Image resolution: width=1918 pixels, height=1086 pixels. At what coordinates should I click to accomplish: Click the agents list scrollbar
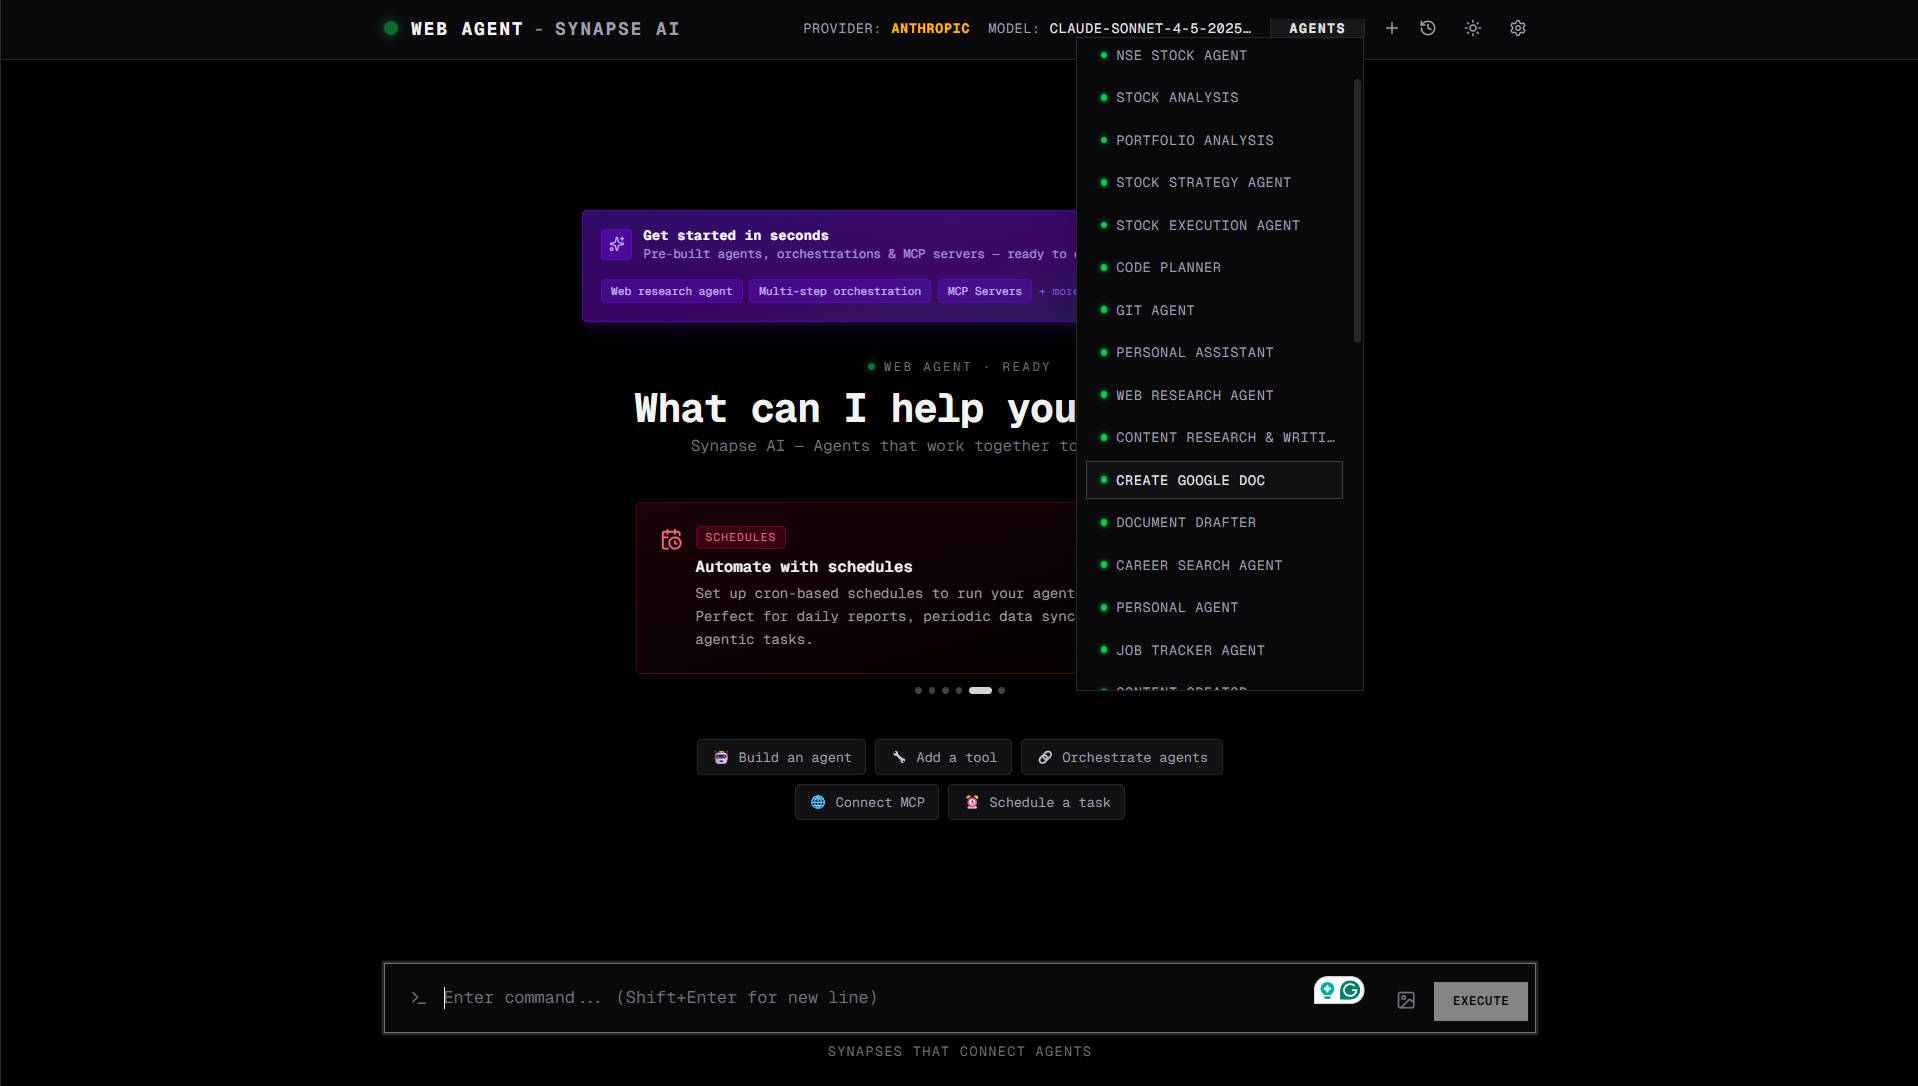click(x=1357, y=211)
